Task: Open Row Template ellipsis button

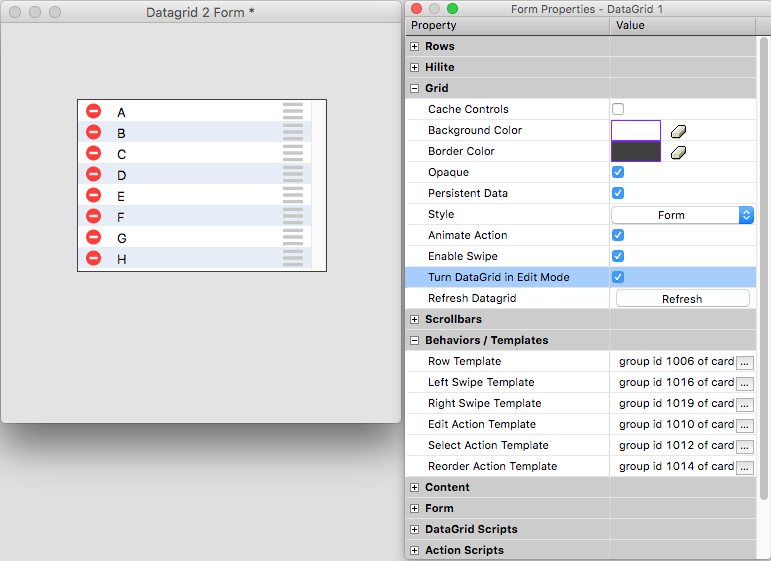Action: coord(744,362)
